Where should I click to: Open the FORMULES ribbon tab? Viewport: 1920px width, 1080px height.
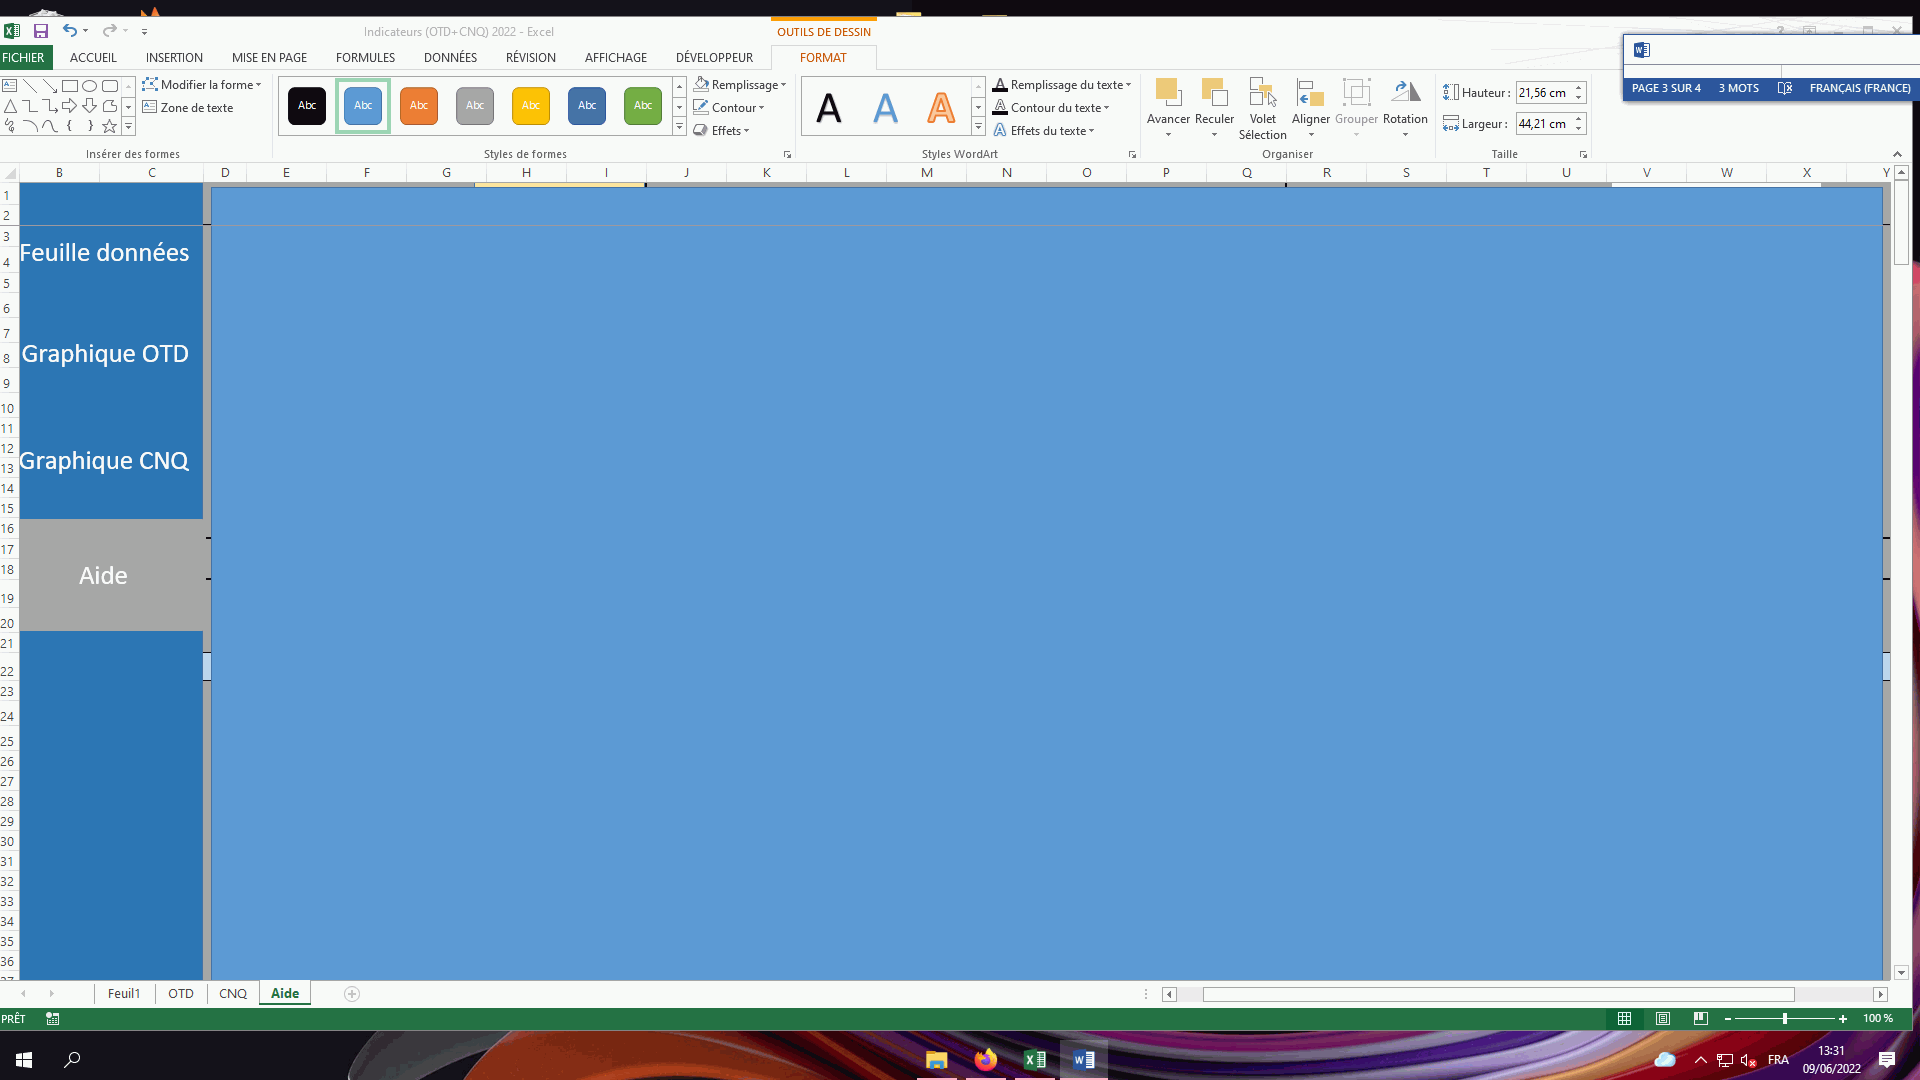pos(365,58)
